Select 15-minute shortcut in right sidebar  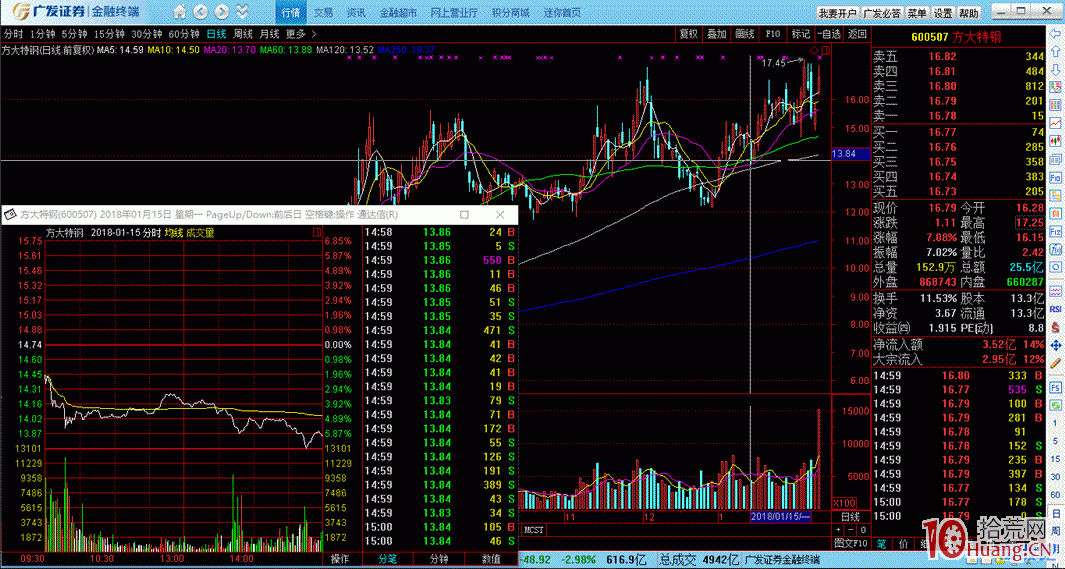tap(1057, 458)
